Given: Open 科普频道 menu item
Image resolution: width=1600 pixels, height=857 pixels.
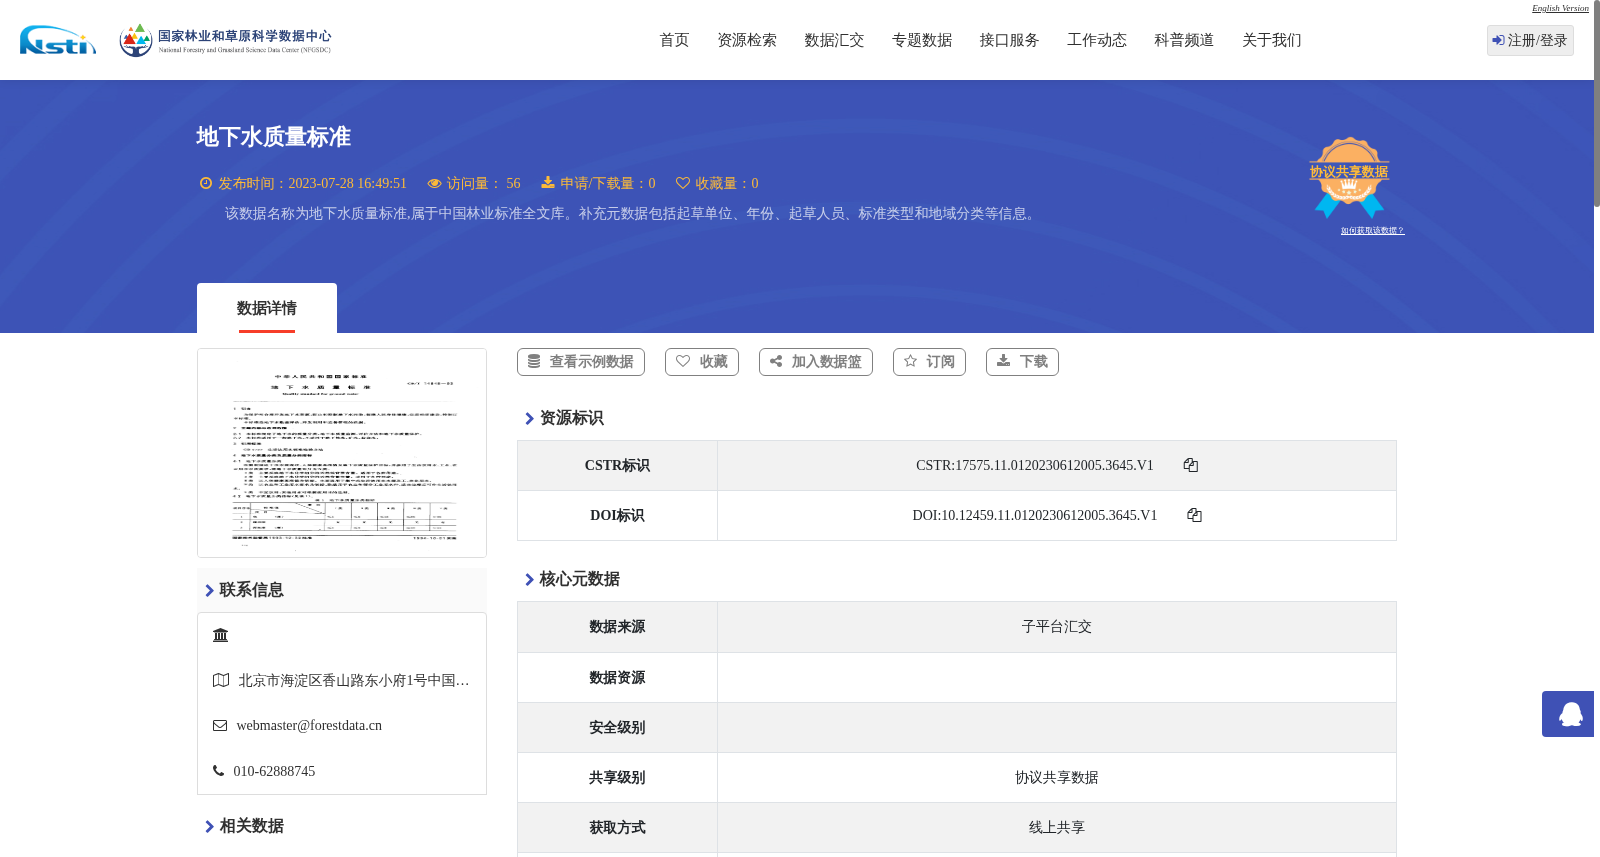Looking at the screenshot, I should [1184, 40].
